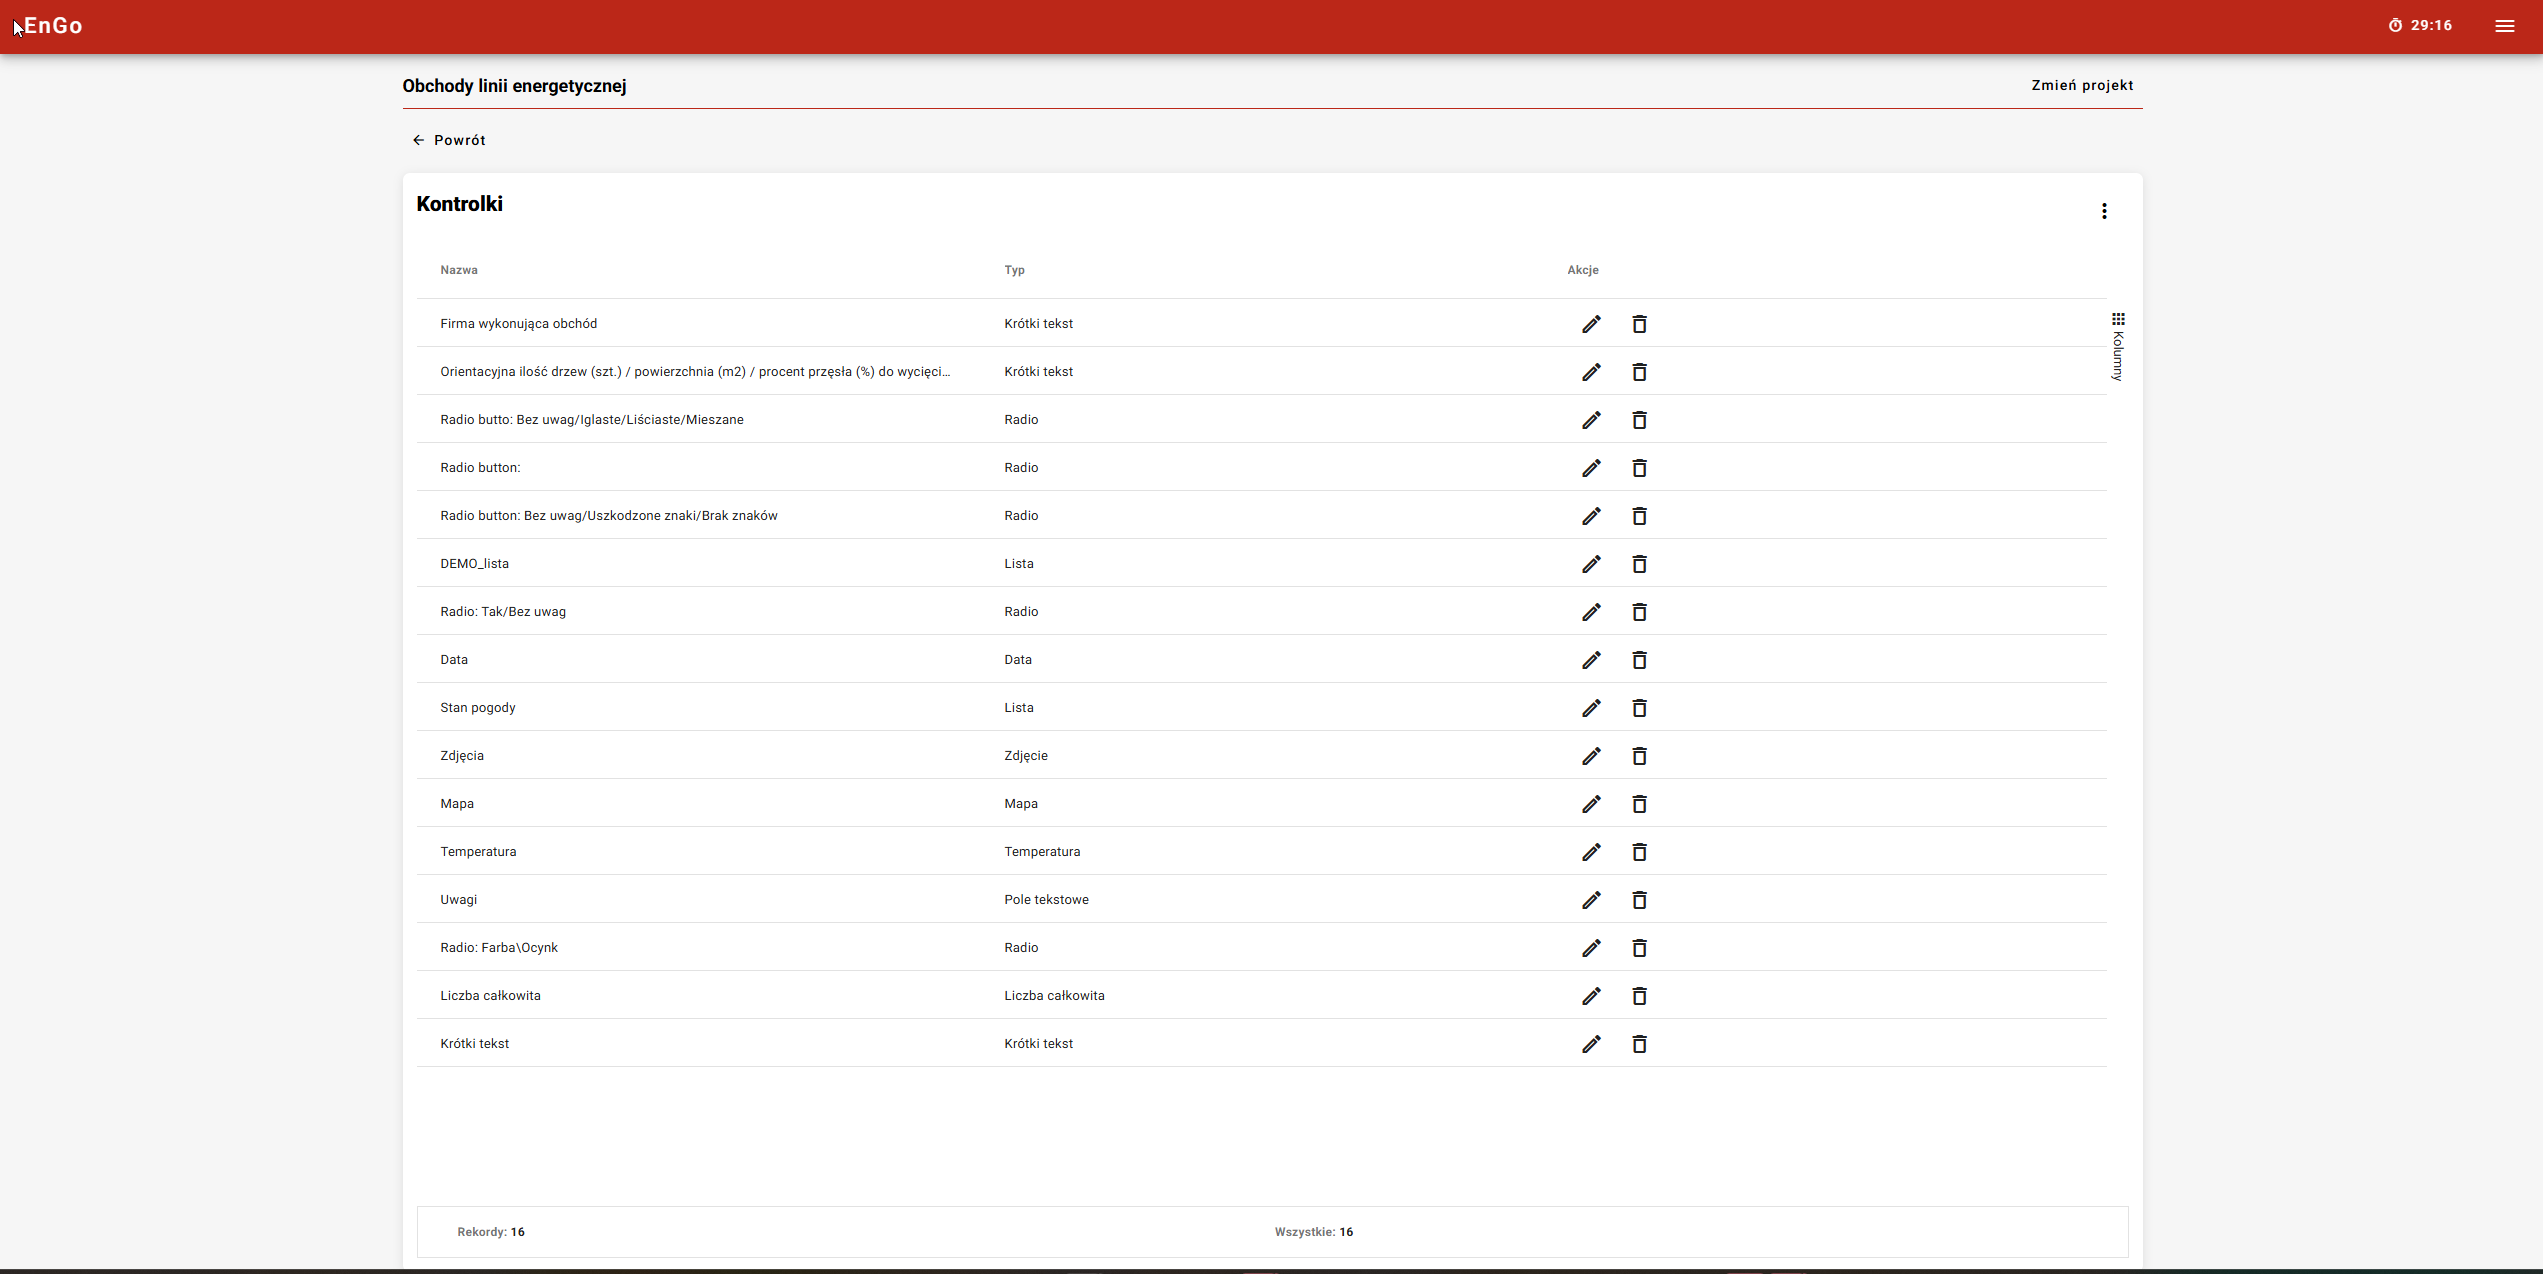Click the EnGo logo in header

(53, 26)
